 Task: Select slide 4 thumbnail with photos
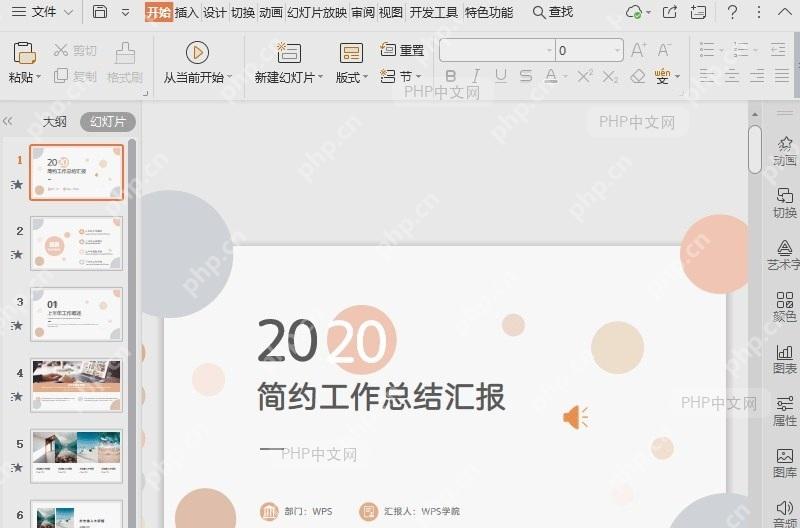tap(77, 385)
